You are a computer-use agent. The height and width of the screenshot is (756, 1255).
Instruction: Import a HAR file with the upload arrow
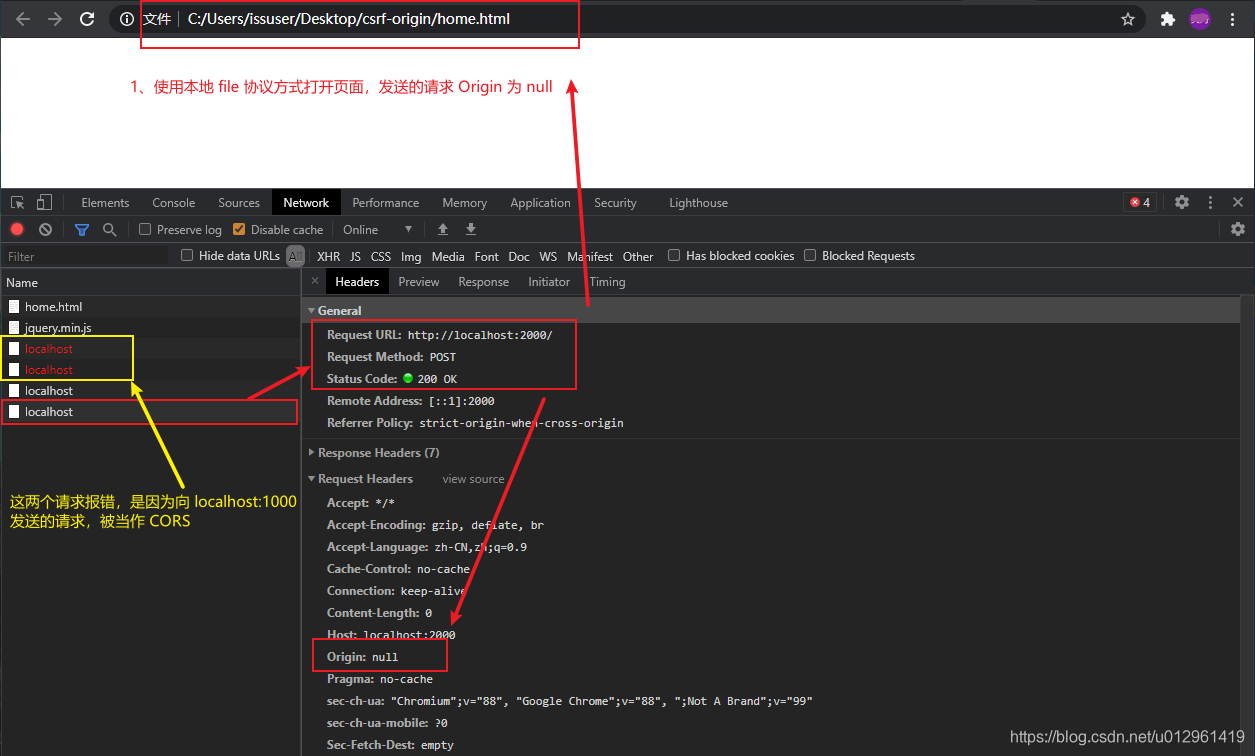click(443, 229)
